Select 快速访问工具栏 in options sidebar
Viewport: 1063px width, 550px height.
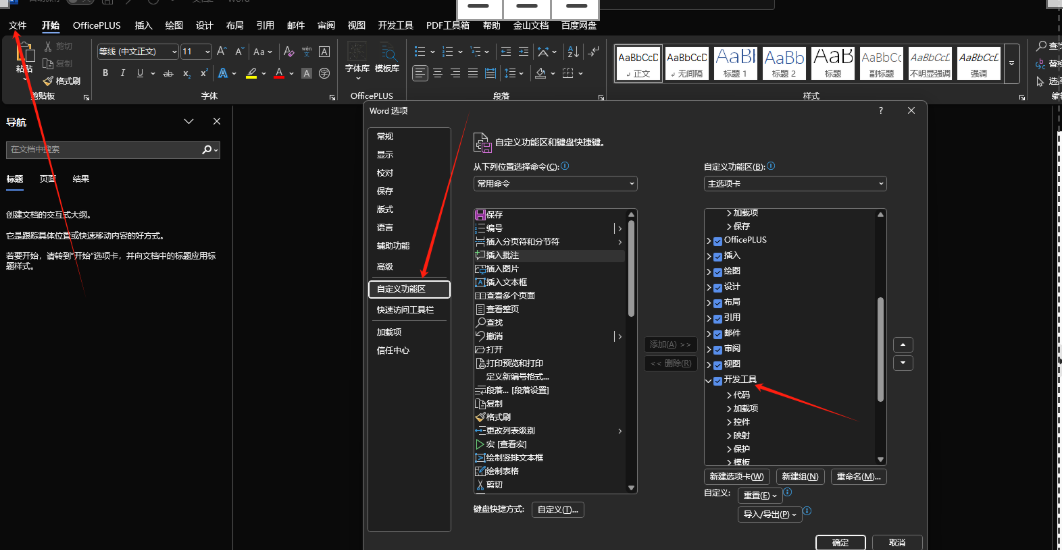coord(405,310)
